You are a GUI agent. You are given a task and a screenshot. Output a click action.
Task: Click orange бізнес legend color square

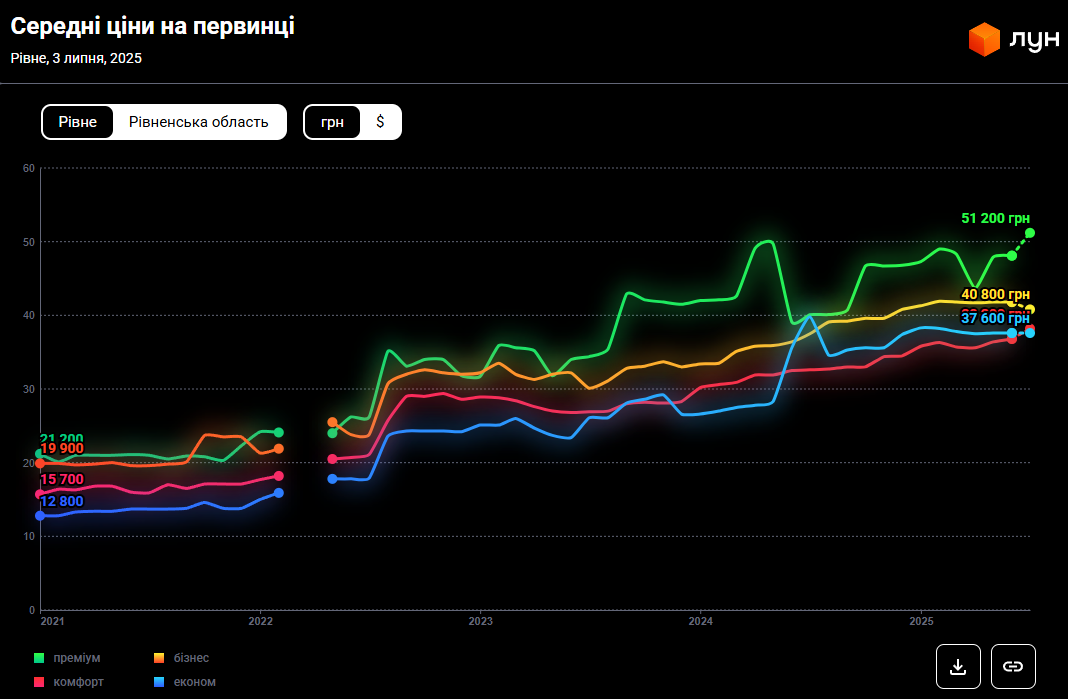[x=158, y=658]
